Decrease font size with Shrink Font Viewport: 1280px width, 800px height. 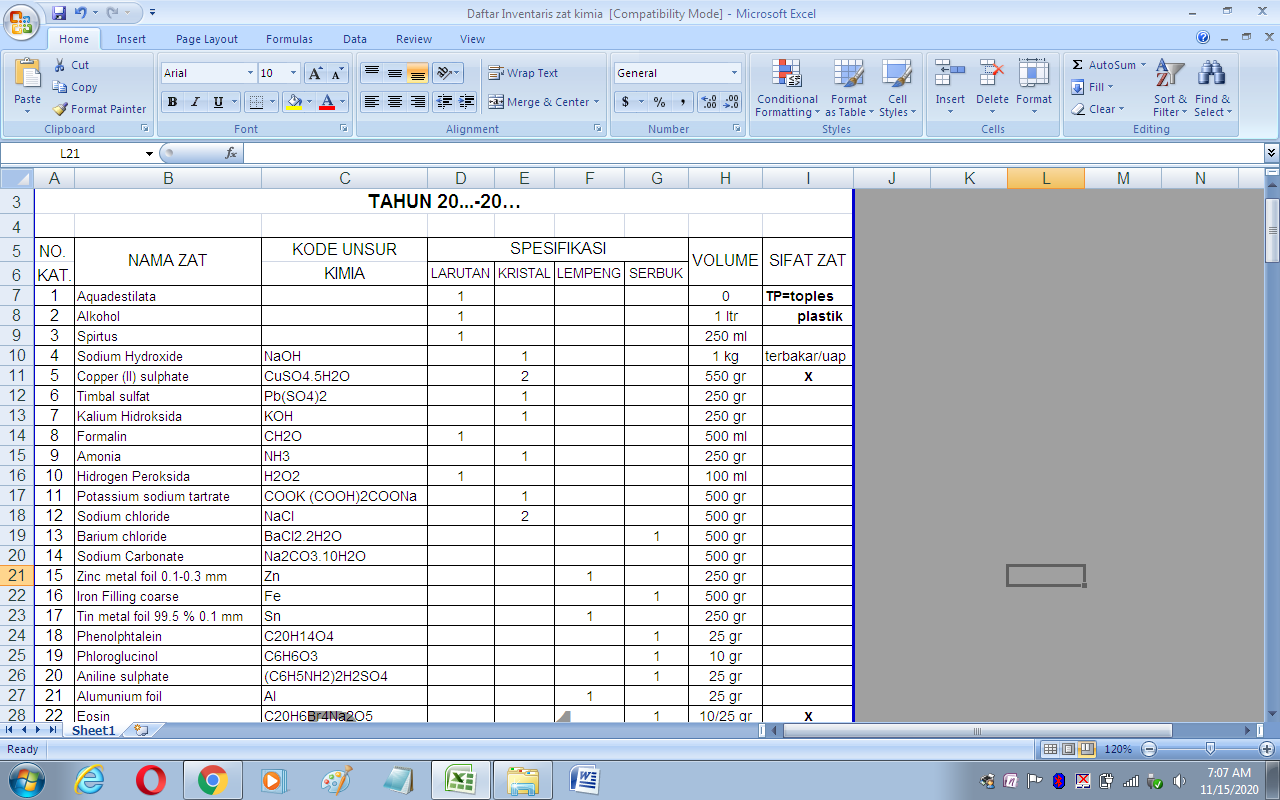pyautogui.click(x=337, y=73)
